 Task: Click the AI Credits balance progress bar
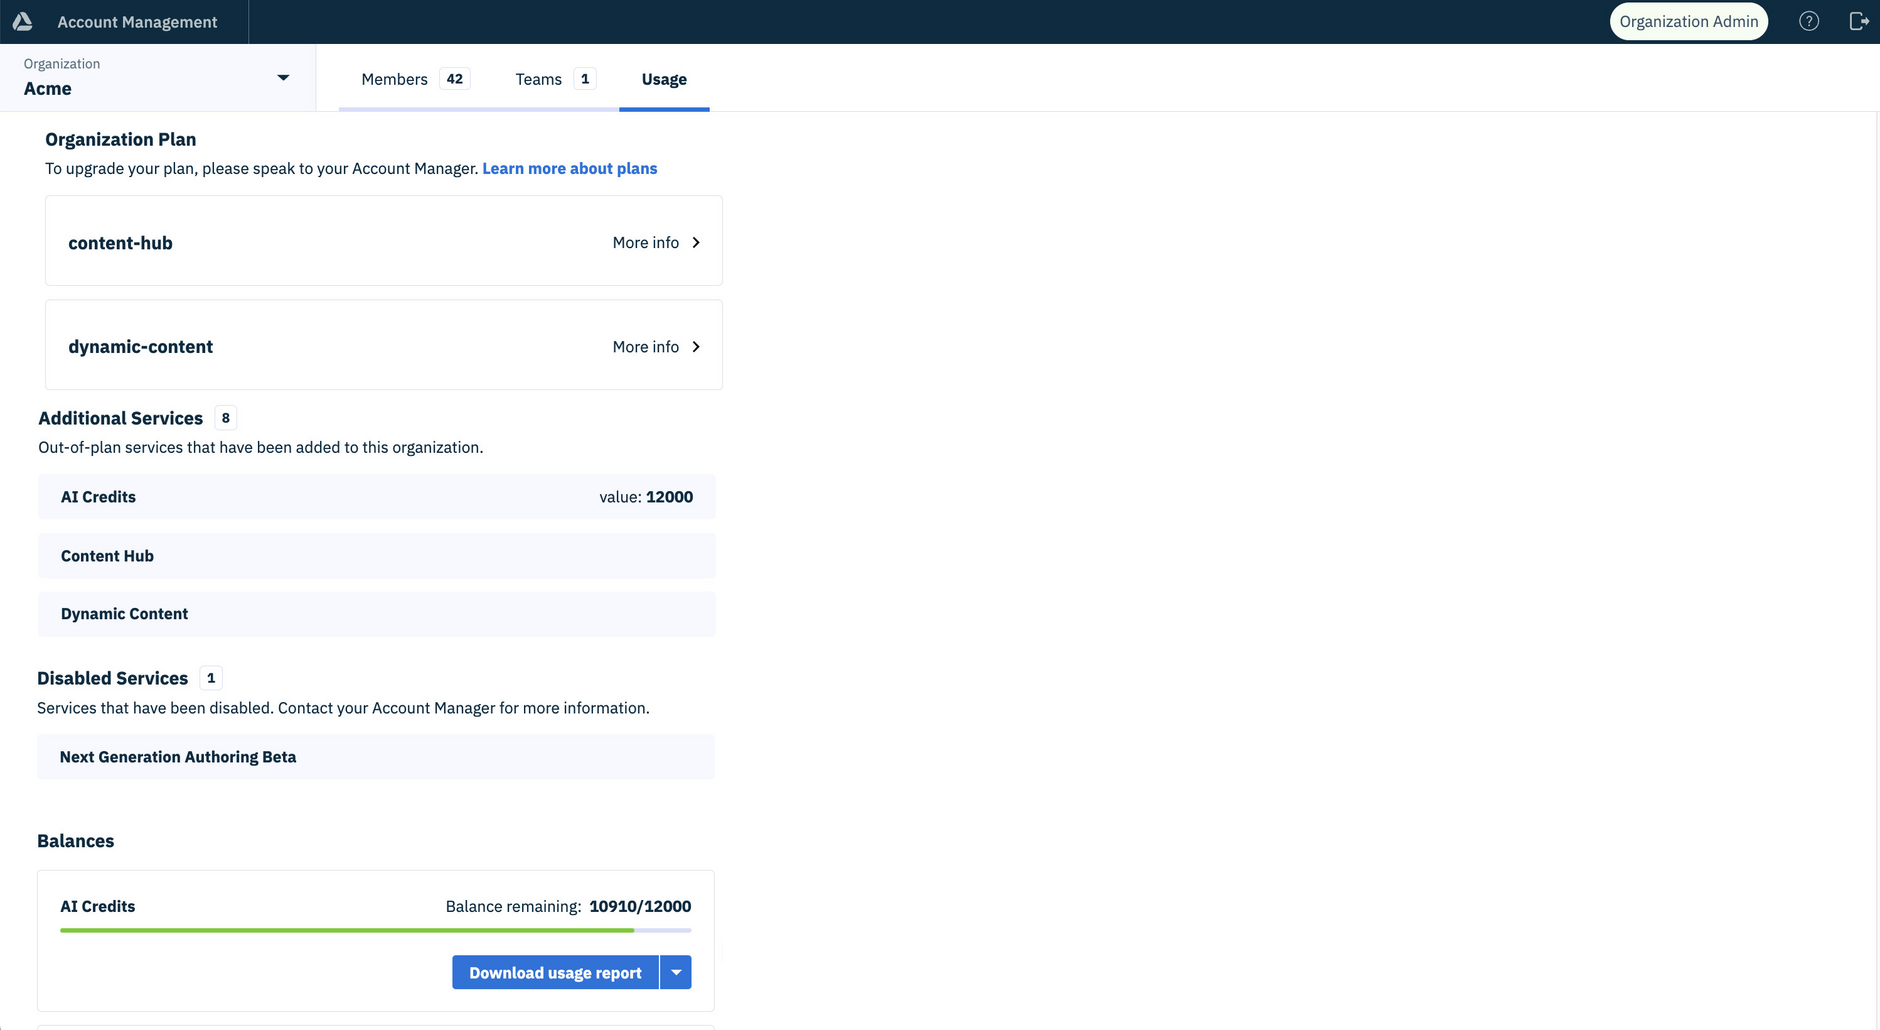coord(376,930)
